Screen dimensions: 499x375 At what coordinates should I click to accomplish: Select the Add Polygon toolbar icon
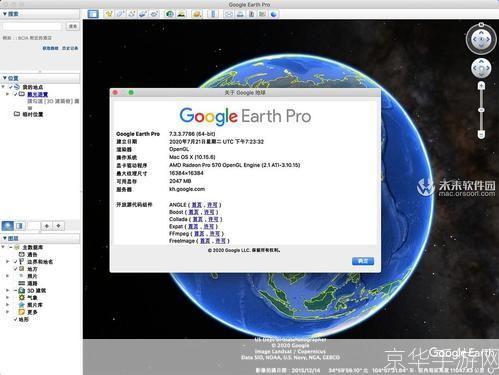[120, 14]
